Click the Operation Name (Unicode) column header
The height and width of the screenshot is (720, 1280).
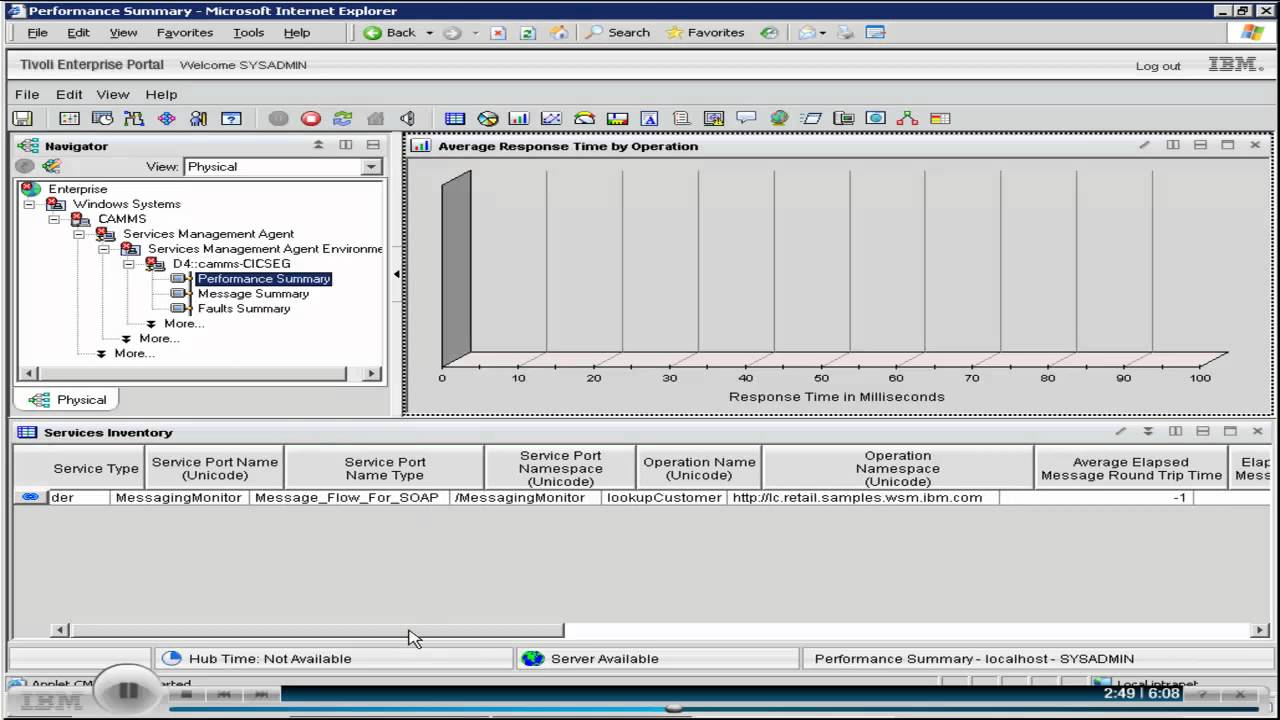699,468
